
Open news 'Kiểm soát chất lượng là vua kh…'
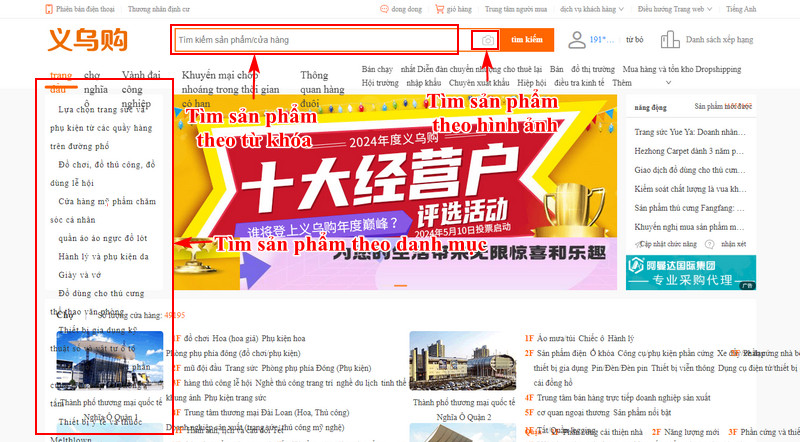(690, 189)
